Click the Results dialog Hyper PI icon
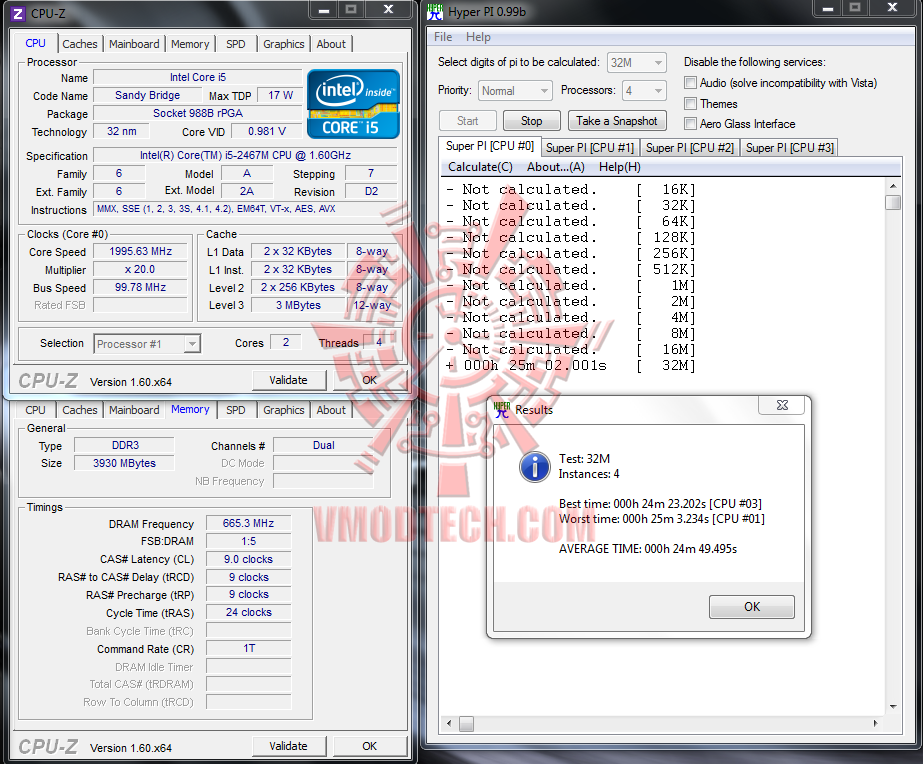The width and height of the screenshot is (923, 764). (x=502, y=410)
